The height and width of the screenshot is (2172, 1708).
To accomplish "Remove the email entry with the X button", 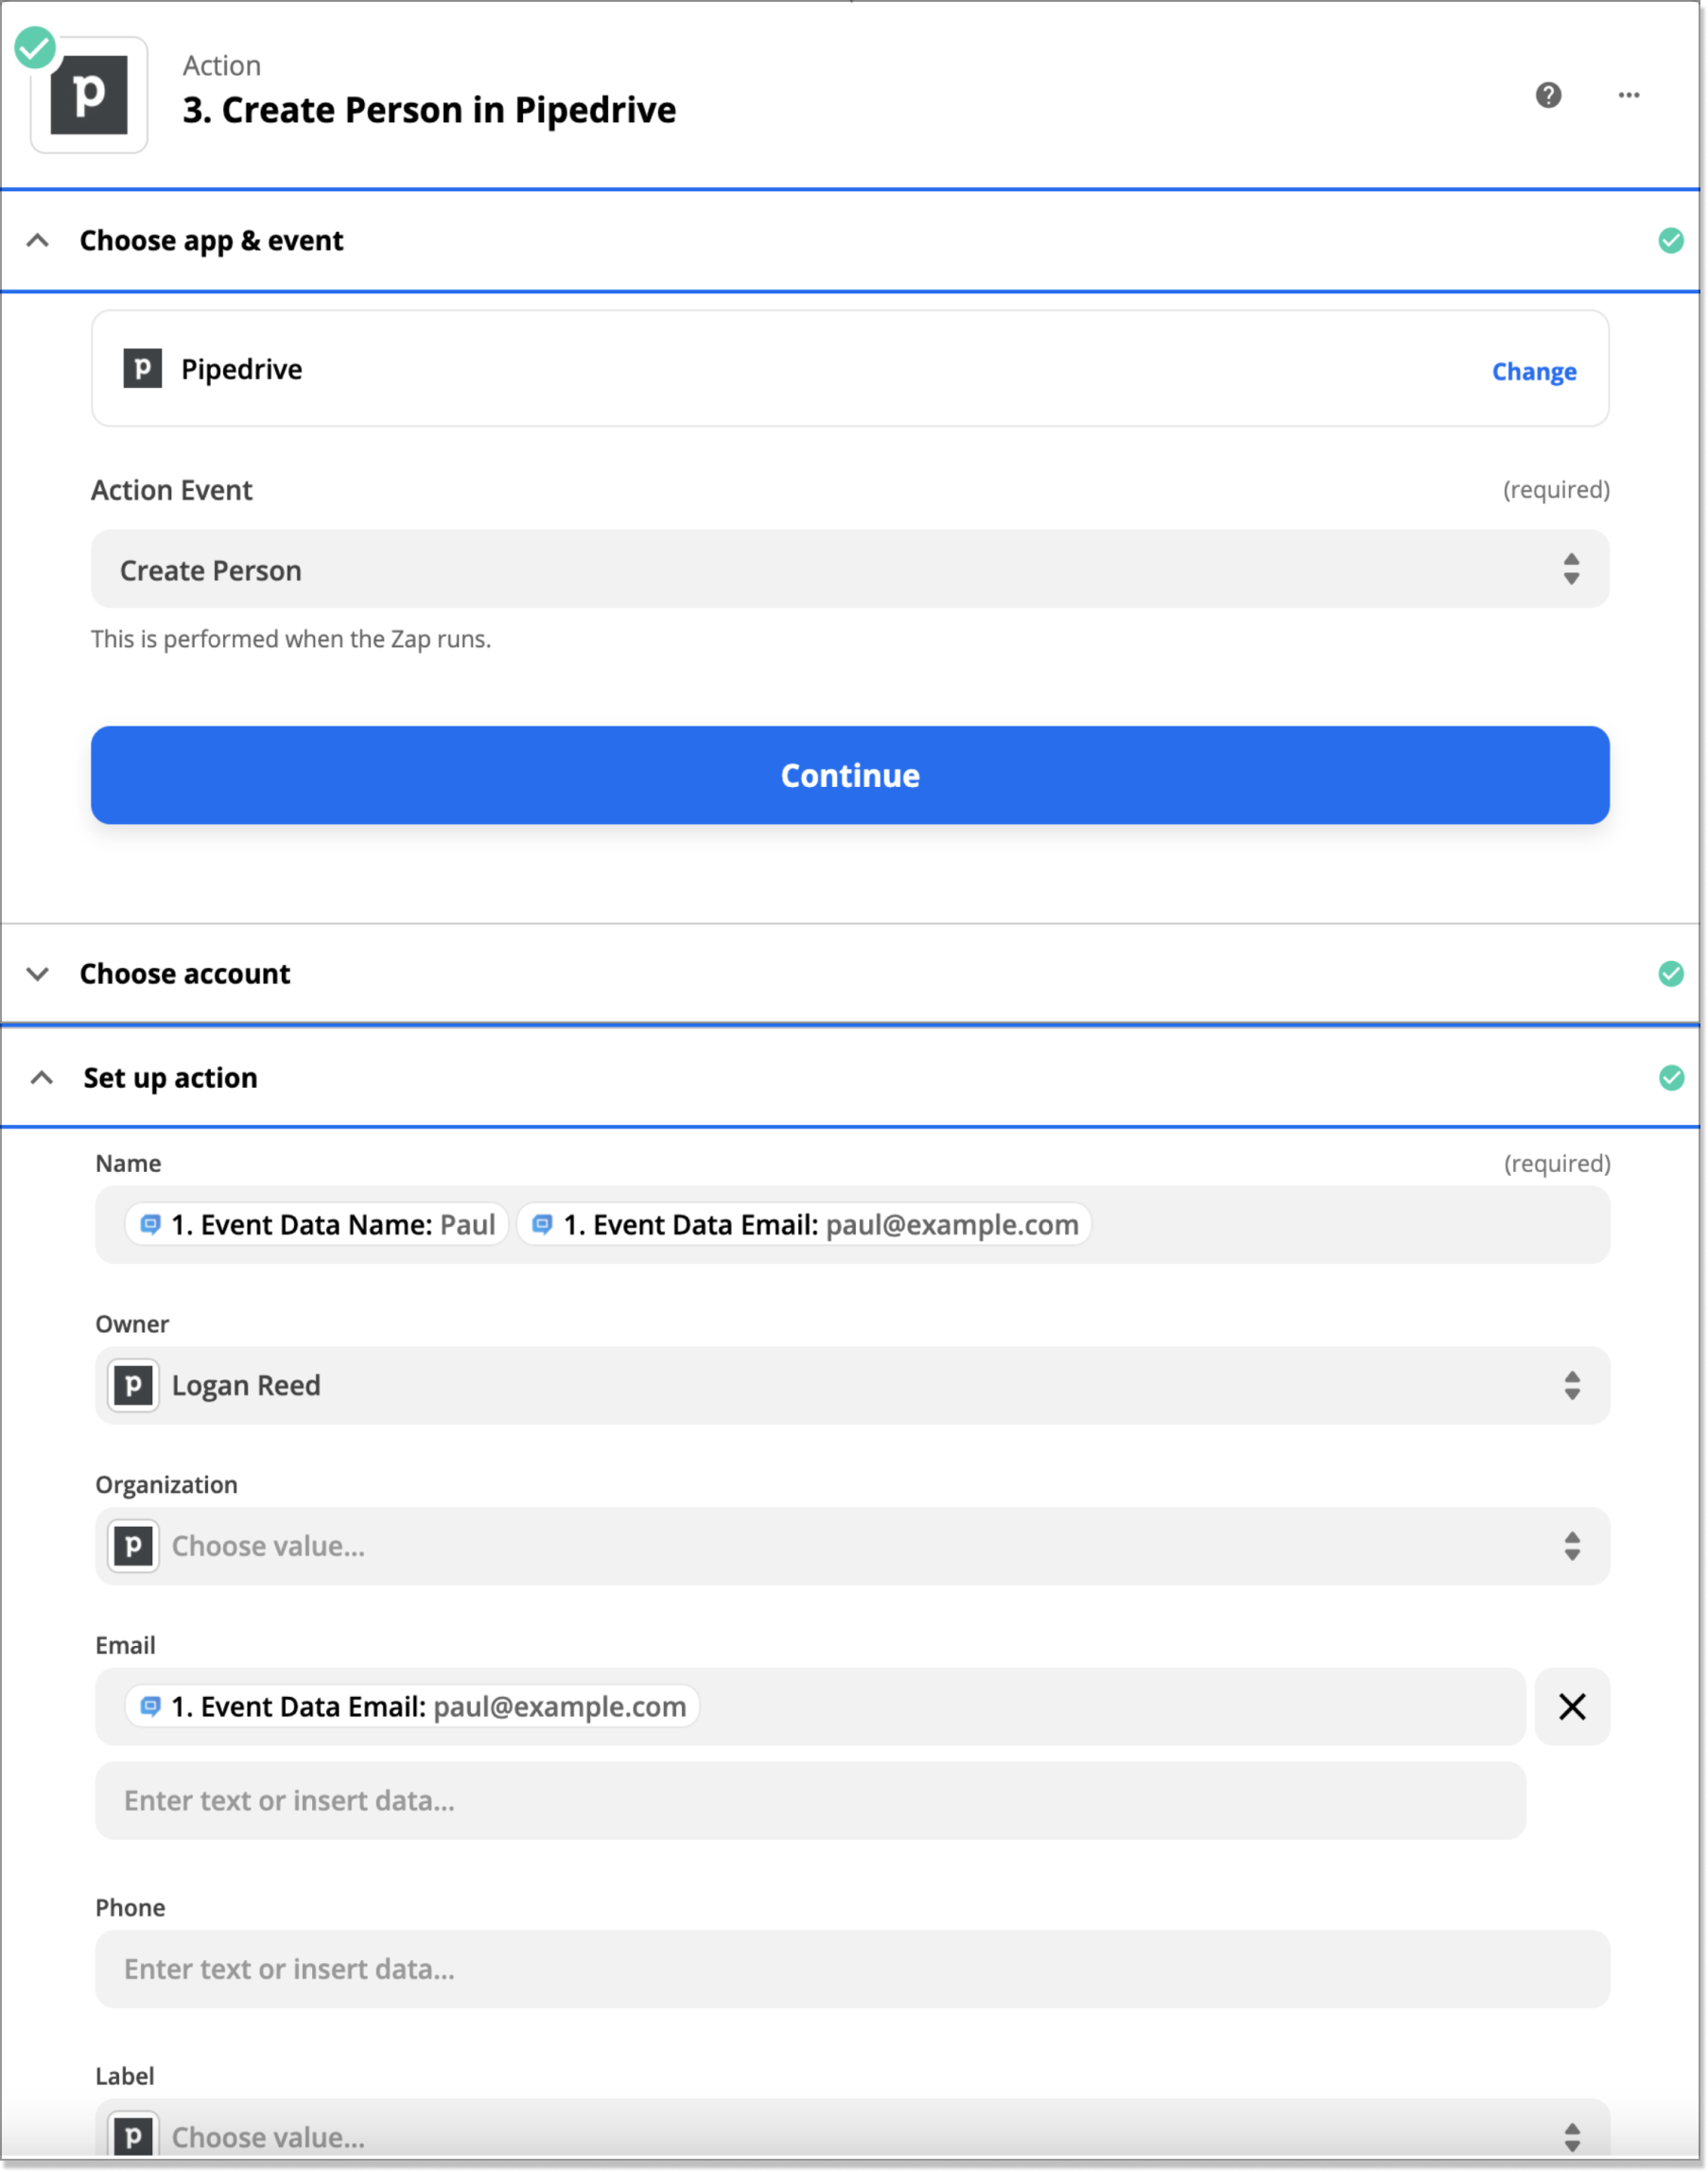I will pyautogui.click(x=1571, y=1706).
